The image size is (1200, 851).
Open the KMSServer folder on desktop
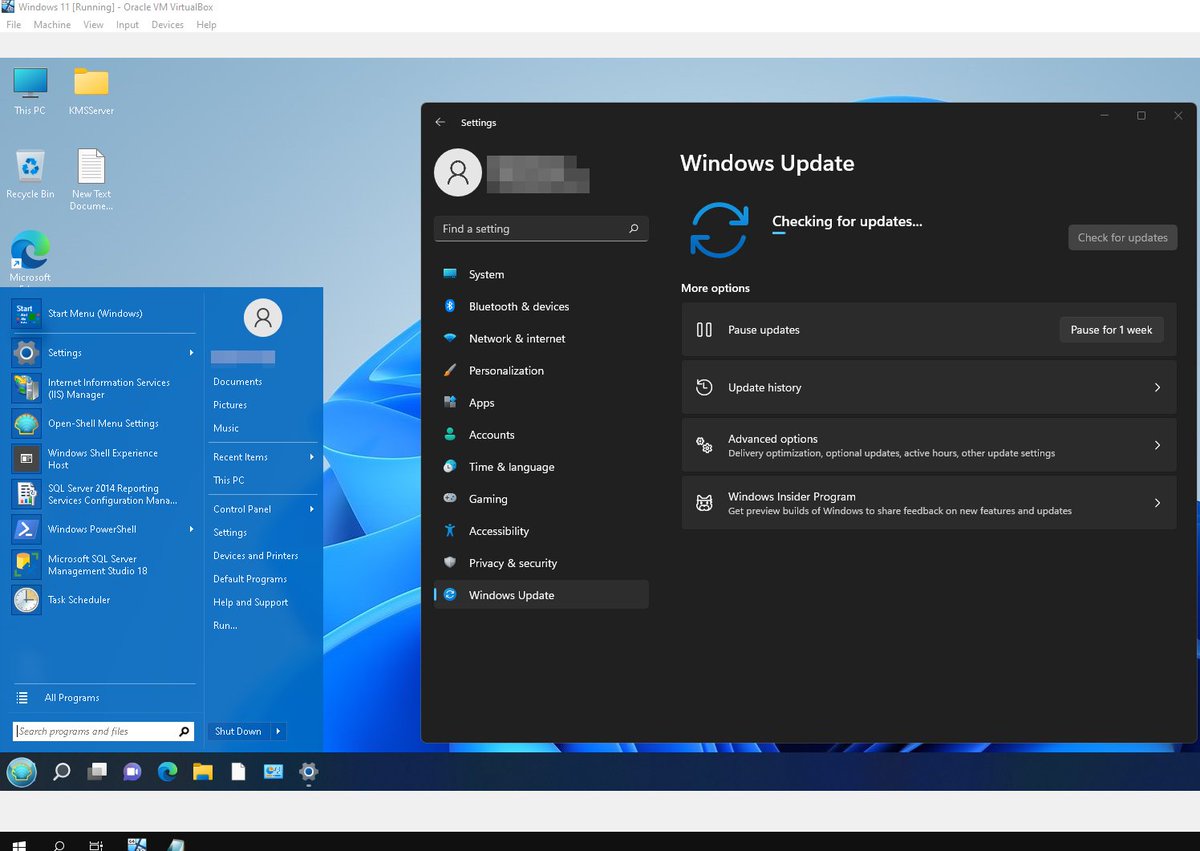click(91, 91)
